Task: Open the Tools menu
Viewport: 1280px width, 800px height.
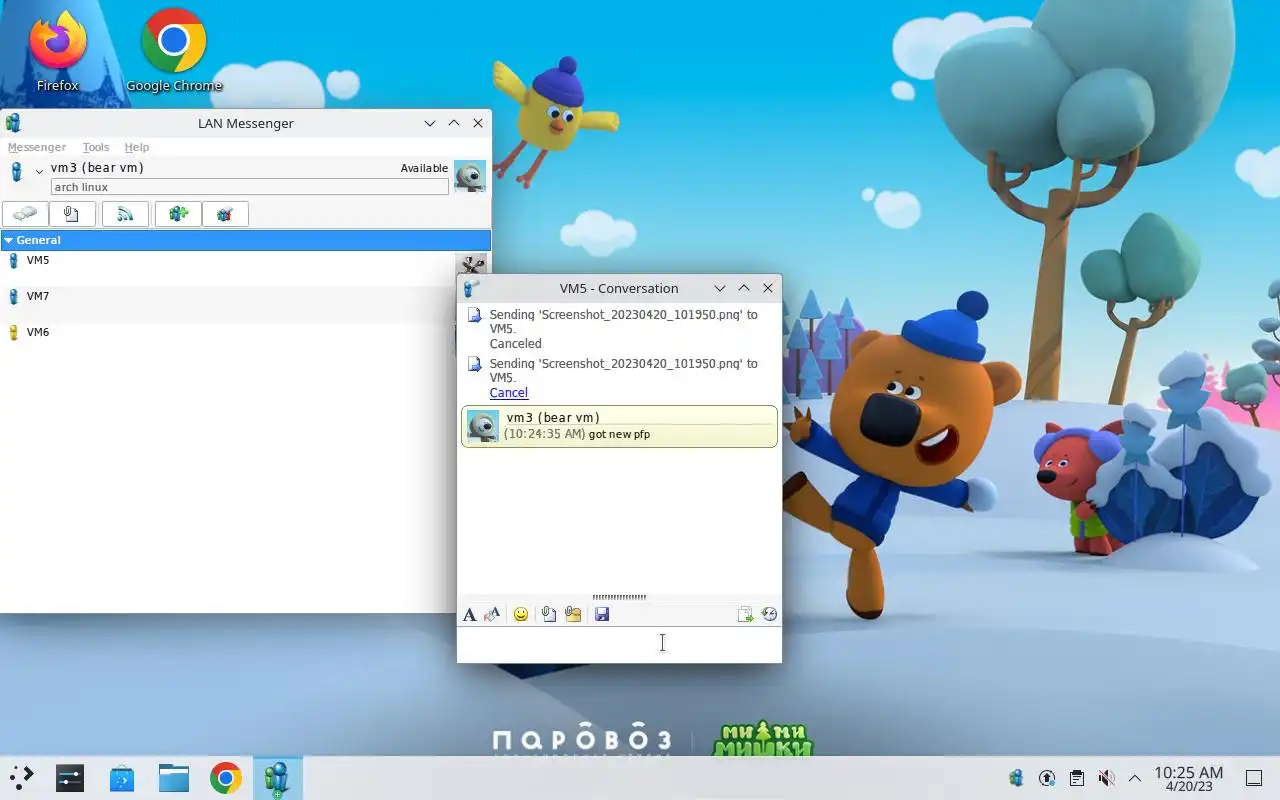Action: click(x=96, y=147)
